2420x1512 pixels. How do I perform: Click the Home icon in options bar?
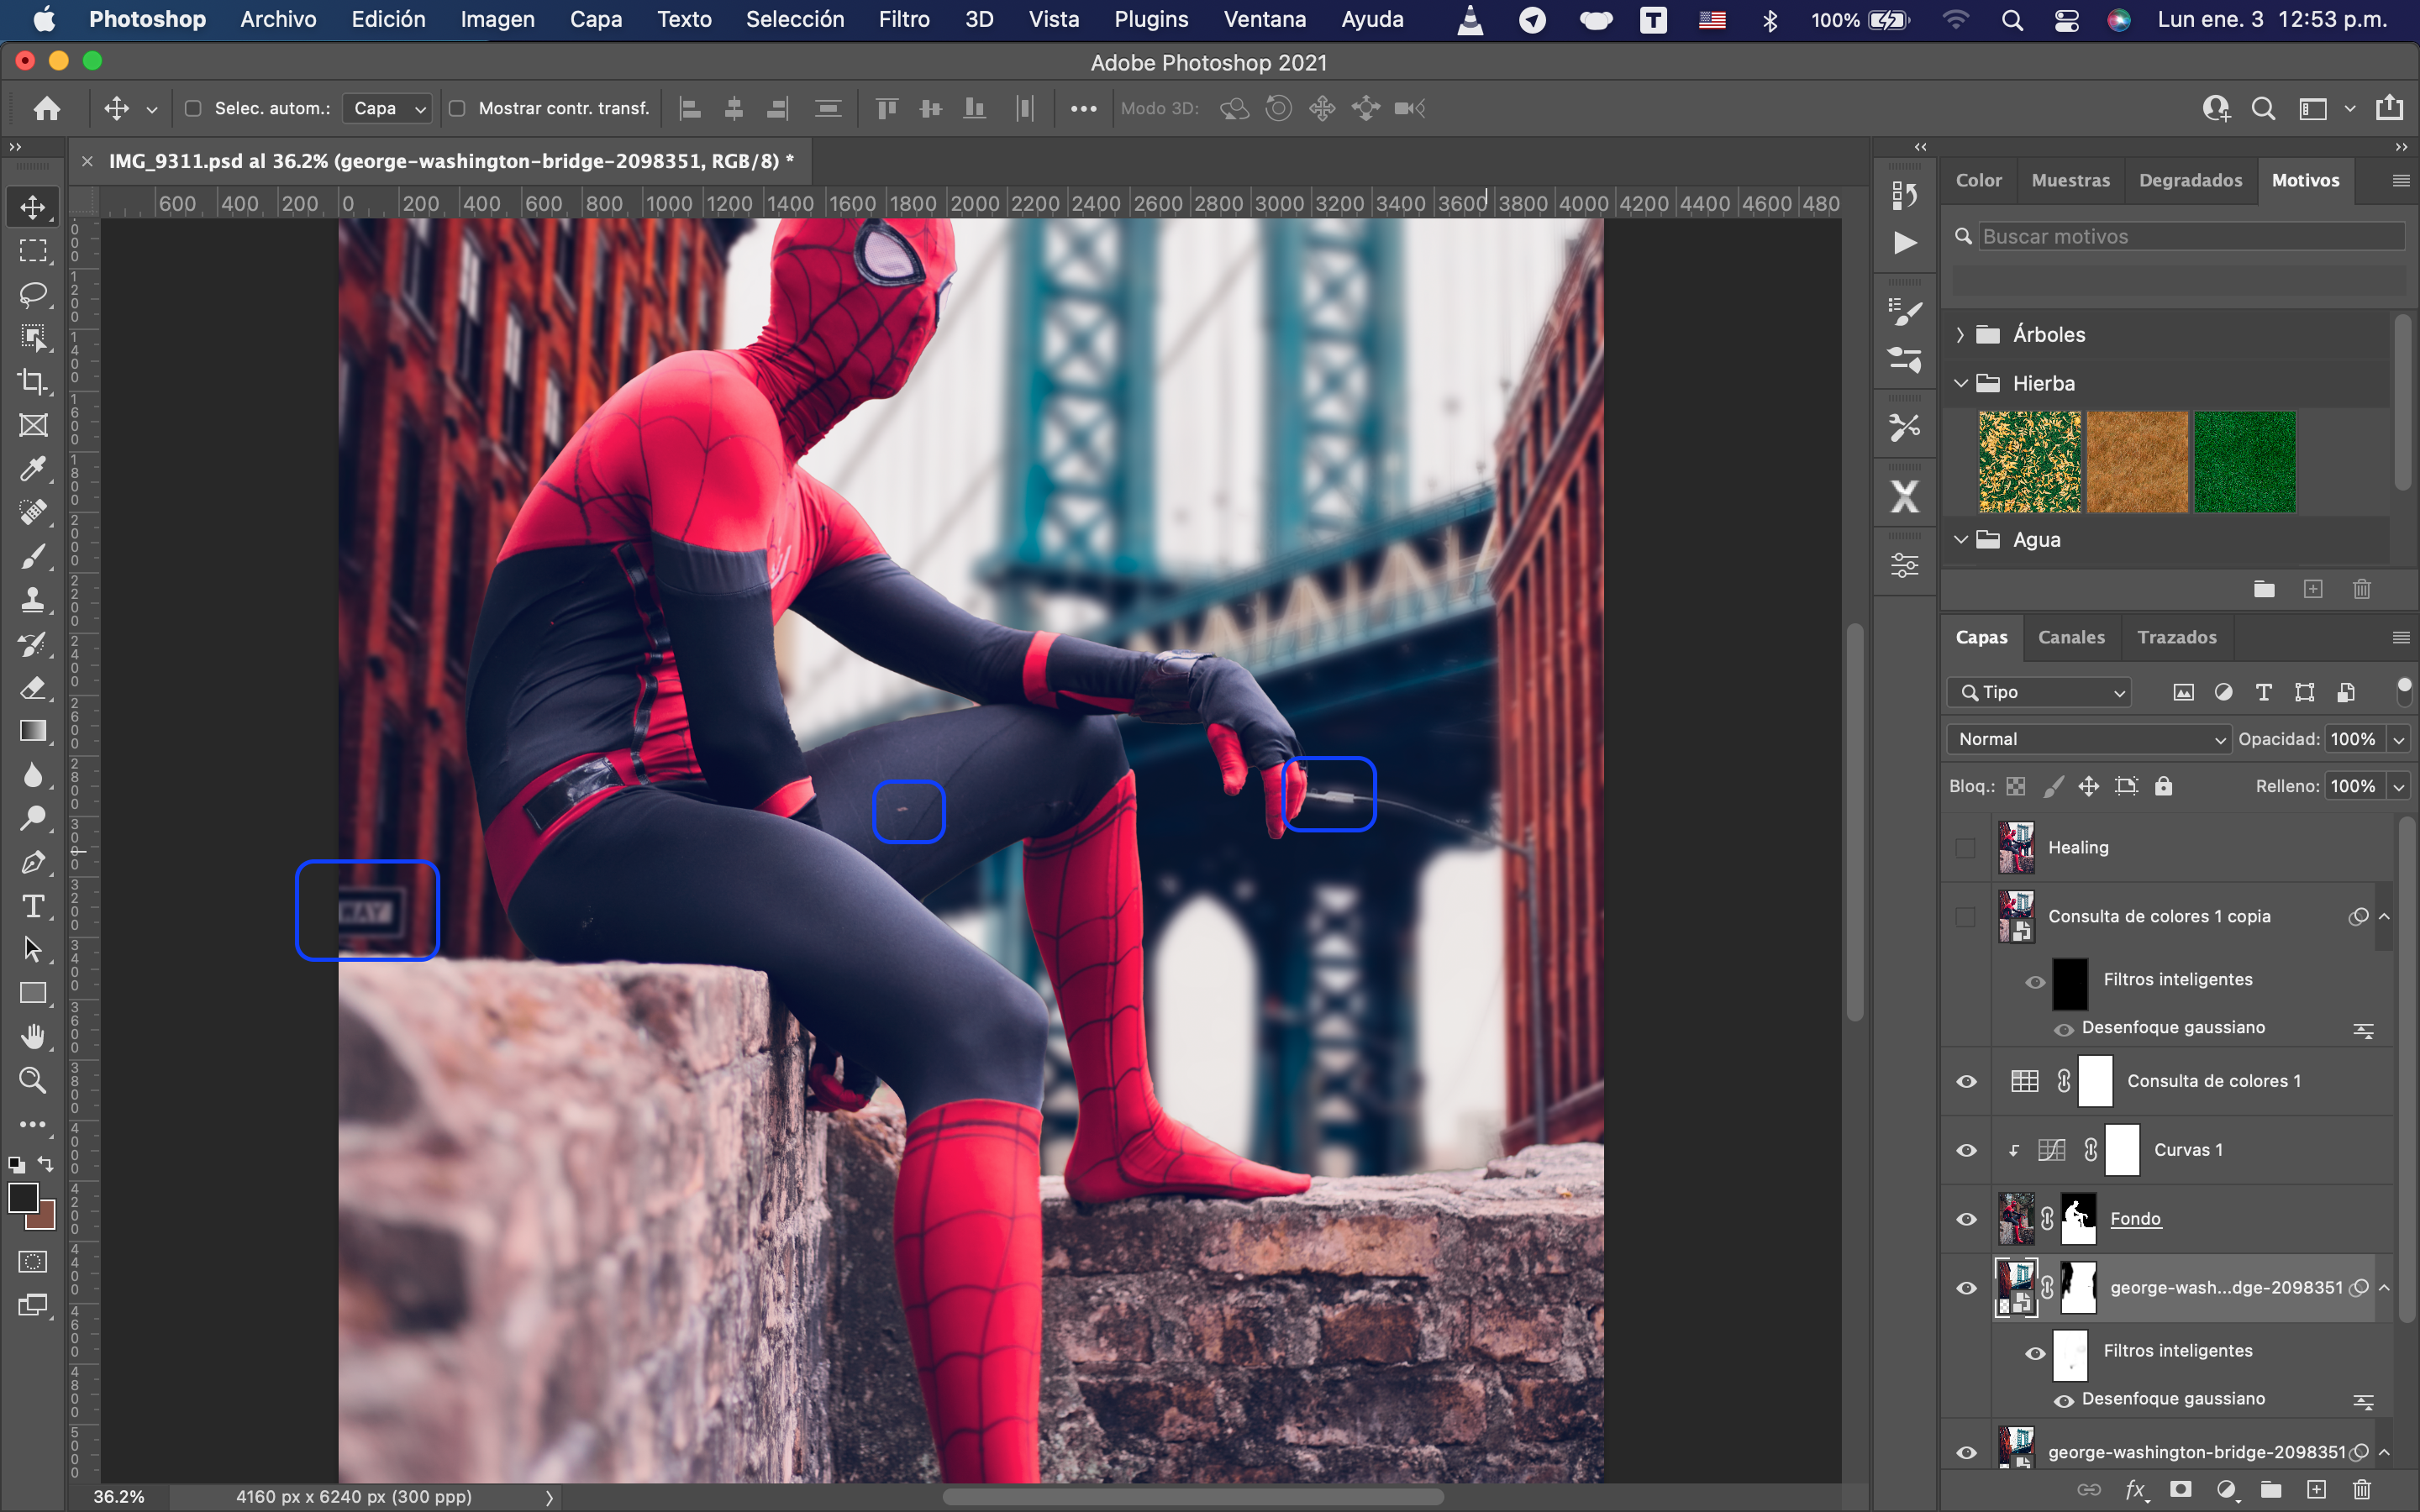[47, 108]
